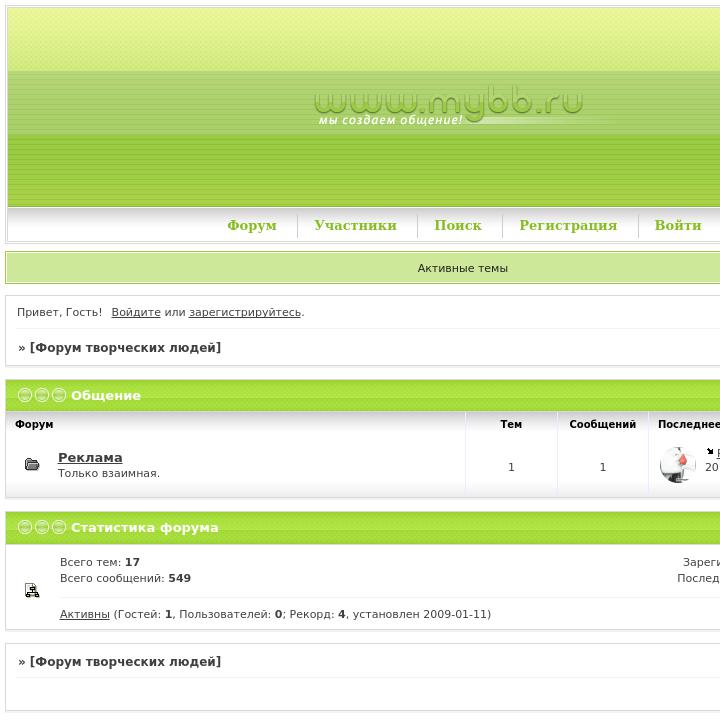The width and height of the screenshot is (720, 720).
Task: Click the Общение category title
Action: tap(106, 395)
